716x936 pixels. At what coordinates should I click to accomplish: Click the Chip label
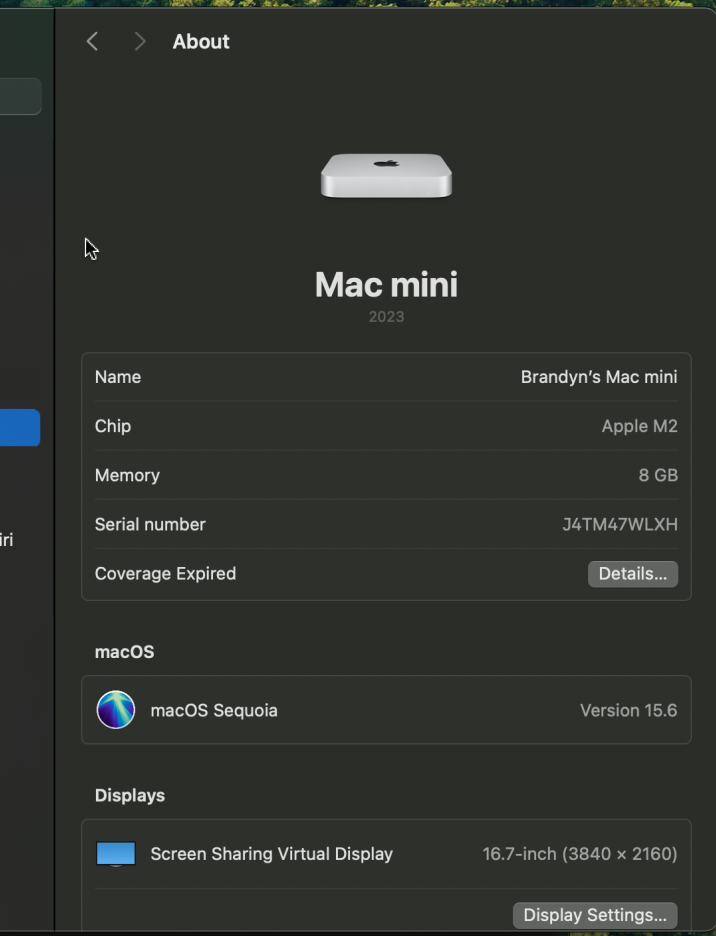(x=113, y=426)
